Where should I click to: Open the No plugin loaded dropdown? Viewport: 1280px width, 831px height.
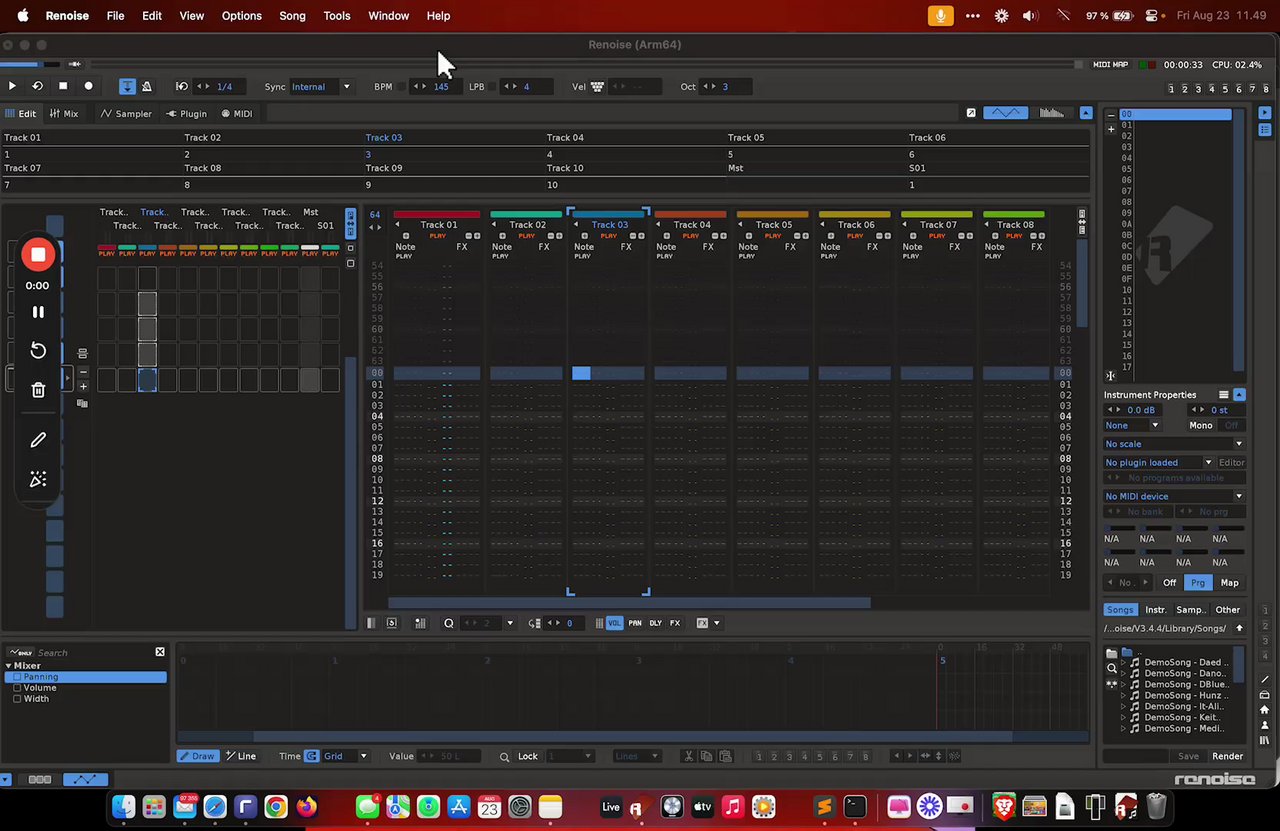[x=1158, y=463]
